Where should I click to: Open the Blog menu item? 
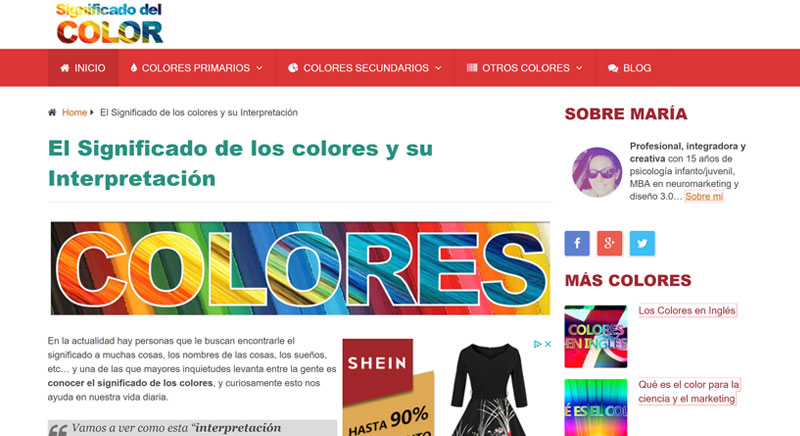629,68
